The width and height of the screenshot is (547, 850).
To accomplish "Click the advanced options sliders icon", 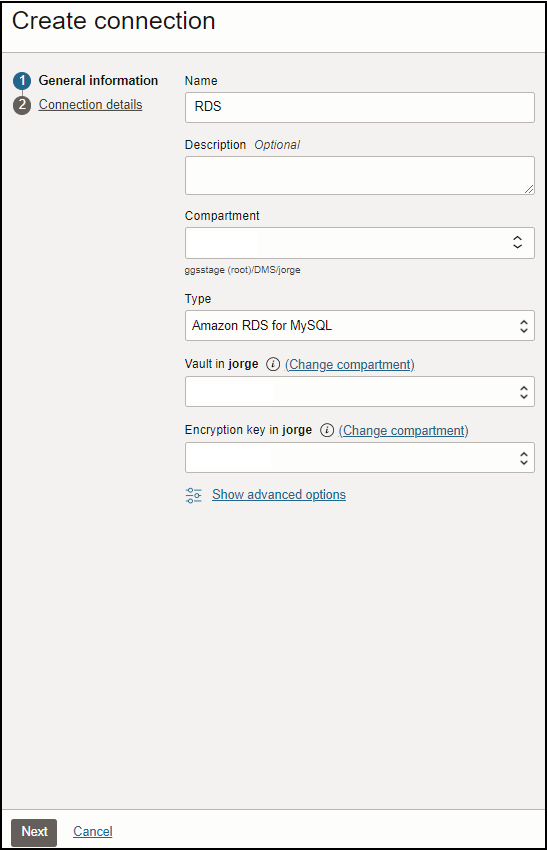I will pyautogui.click(x=194, y=495).
